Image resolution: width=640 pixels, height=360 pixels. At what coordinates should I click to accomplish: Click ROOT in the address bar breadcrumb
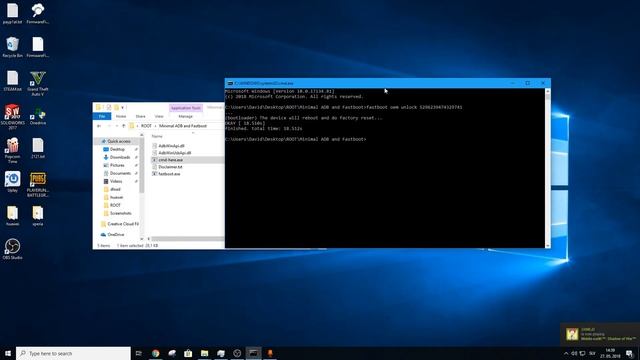146,126
